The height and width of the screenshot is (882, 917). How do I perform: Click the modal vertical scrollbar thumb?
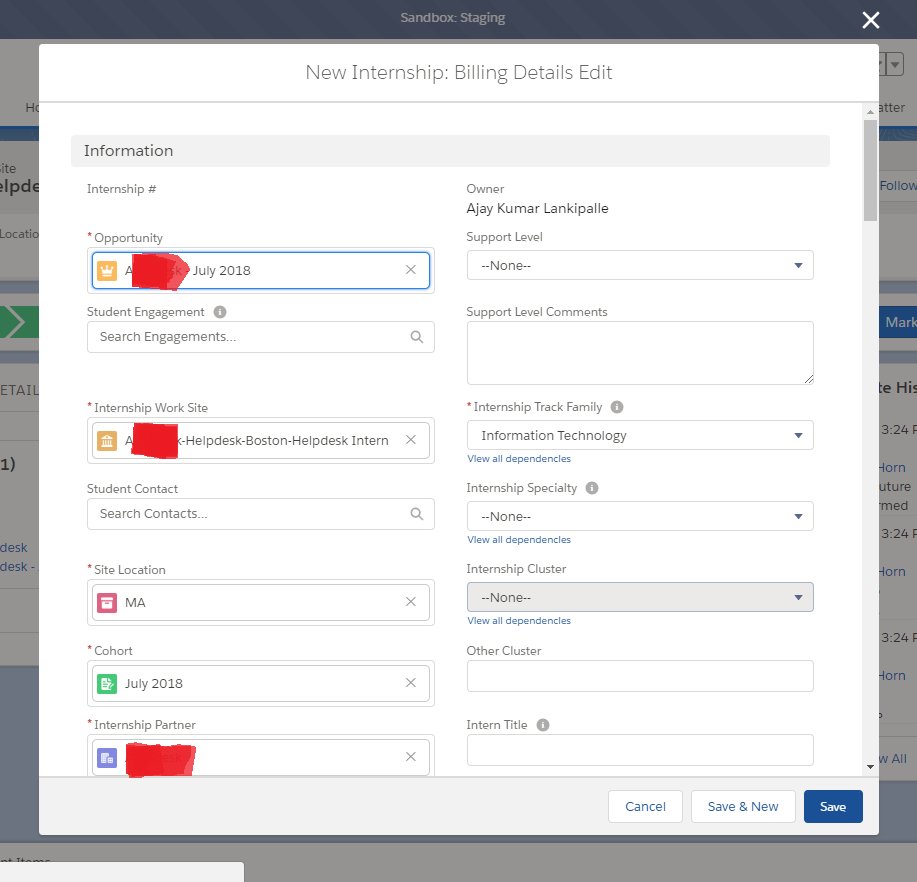coord(870,171)
